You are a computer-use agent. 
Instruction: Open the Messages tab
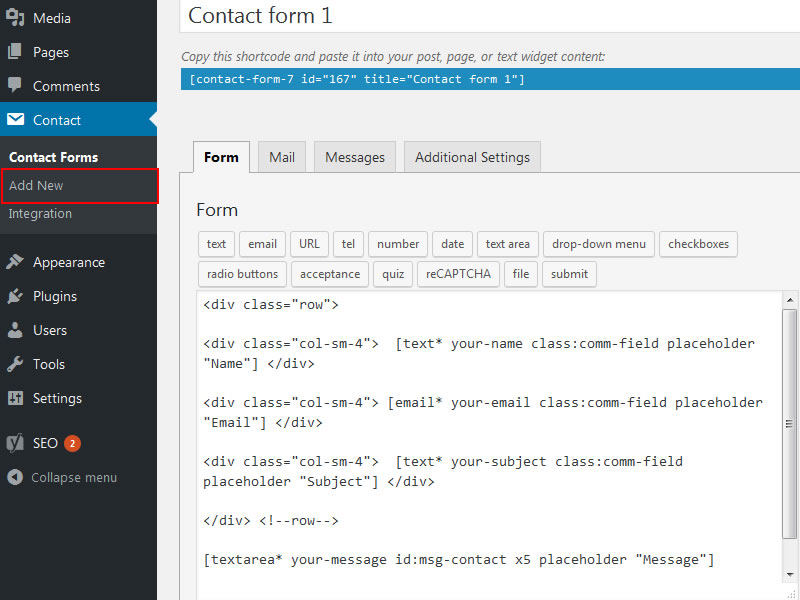click(x=355, y=157)
